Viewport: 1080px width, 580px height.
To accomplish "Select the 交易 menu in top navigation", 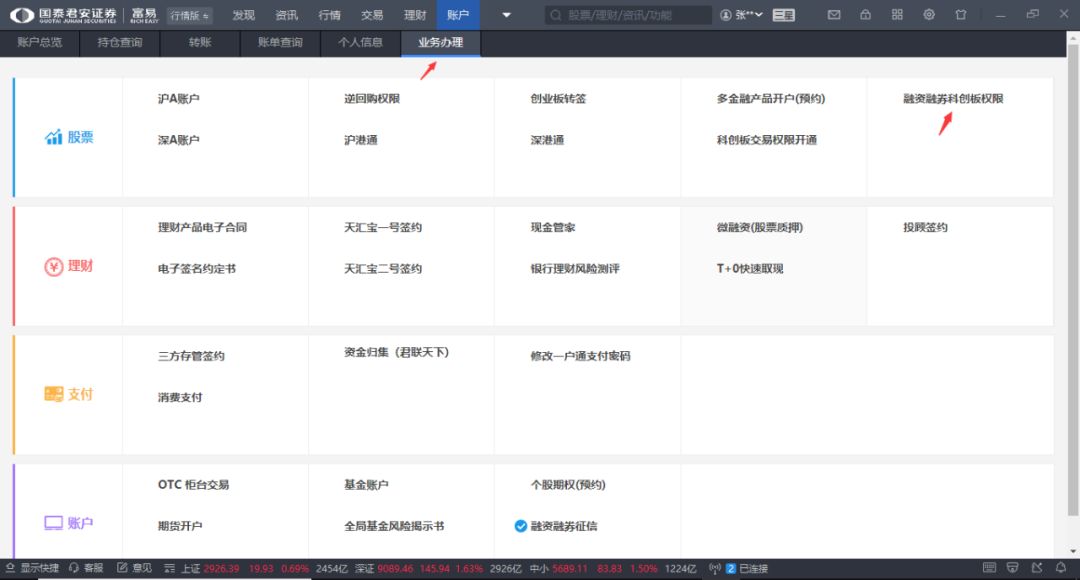I will coord(372,15).
